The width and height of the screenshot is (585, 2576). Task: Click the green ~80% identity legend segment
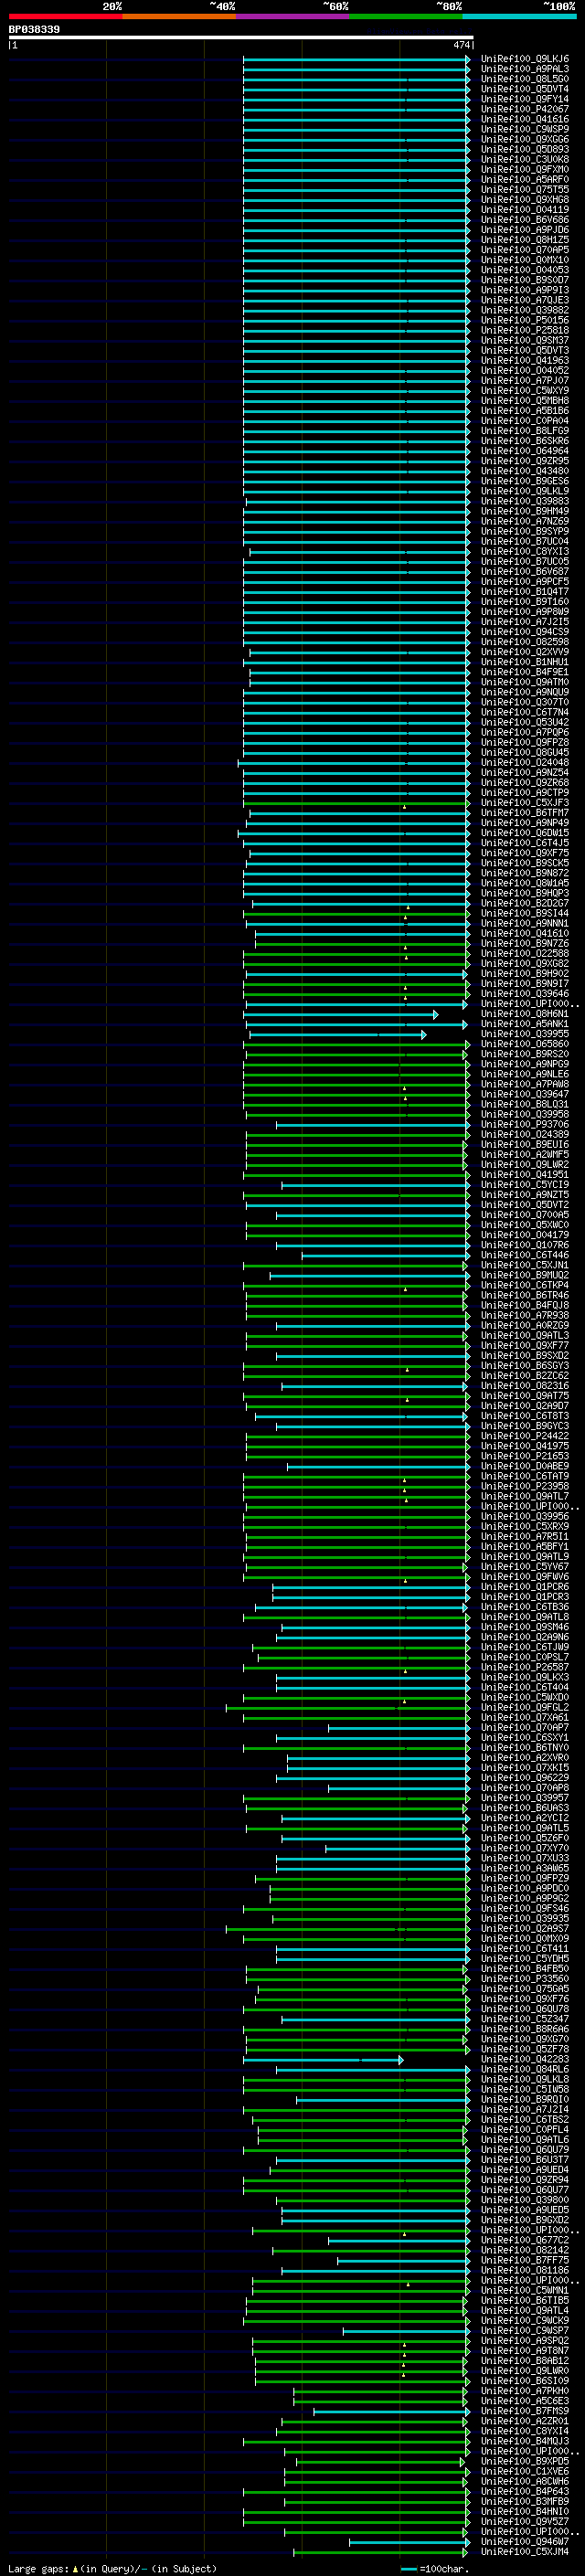[406, 16]
